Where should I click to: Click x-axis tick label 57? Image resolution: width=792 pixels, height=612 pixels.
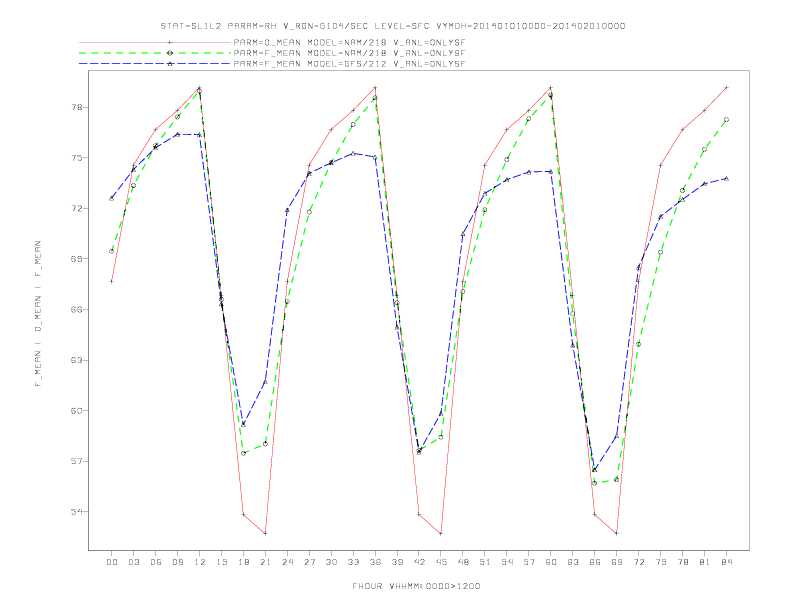(529, 562)
